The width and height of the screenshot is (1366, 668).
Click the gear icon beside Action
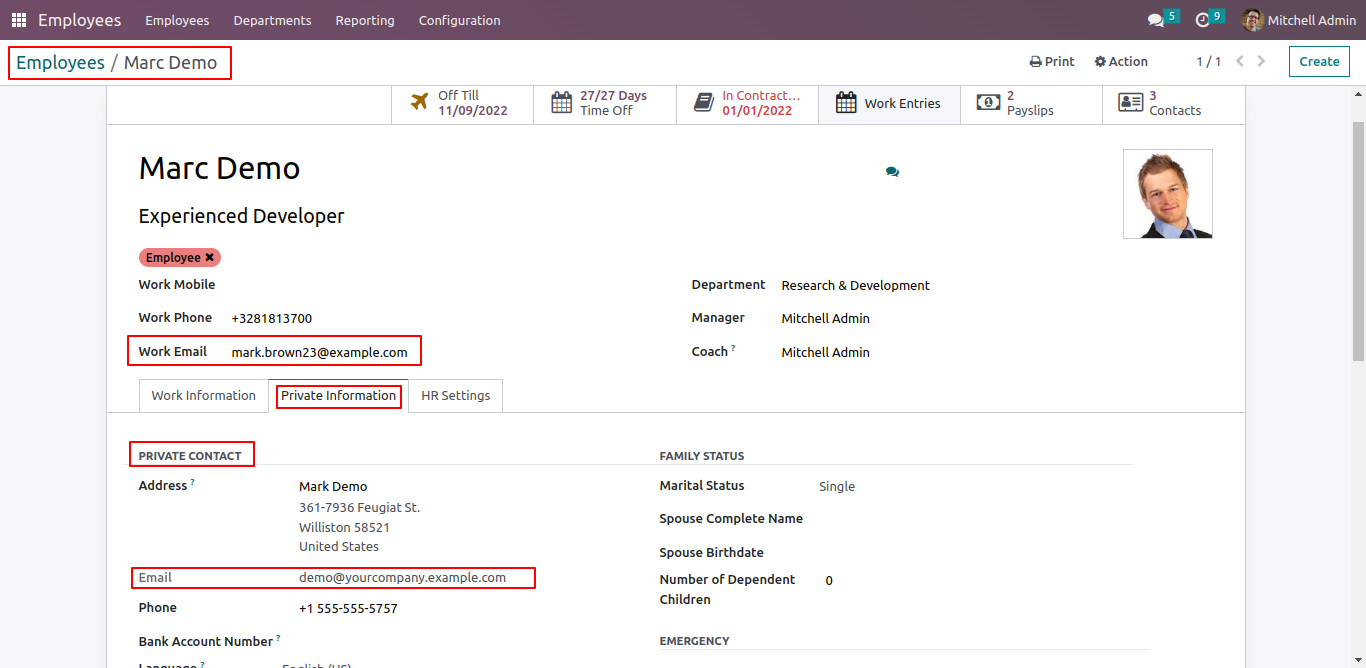click(x=1100, y=62)
